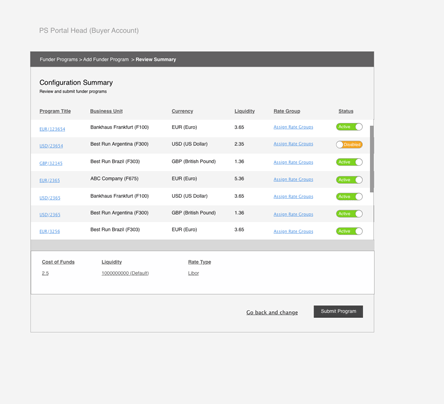Image resolution: width=444 pixels, height=404 pixels.
Task: Sort by Program Title column header
Action: pyautogui.click(x=55, y=111)
